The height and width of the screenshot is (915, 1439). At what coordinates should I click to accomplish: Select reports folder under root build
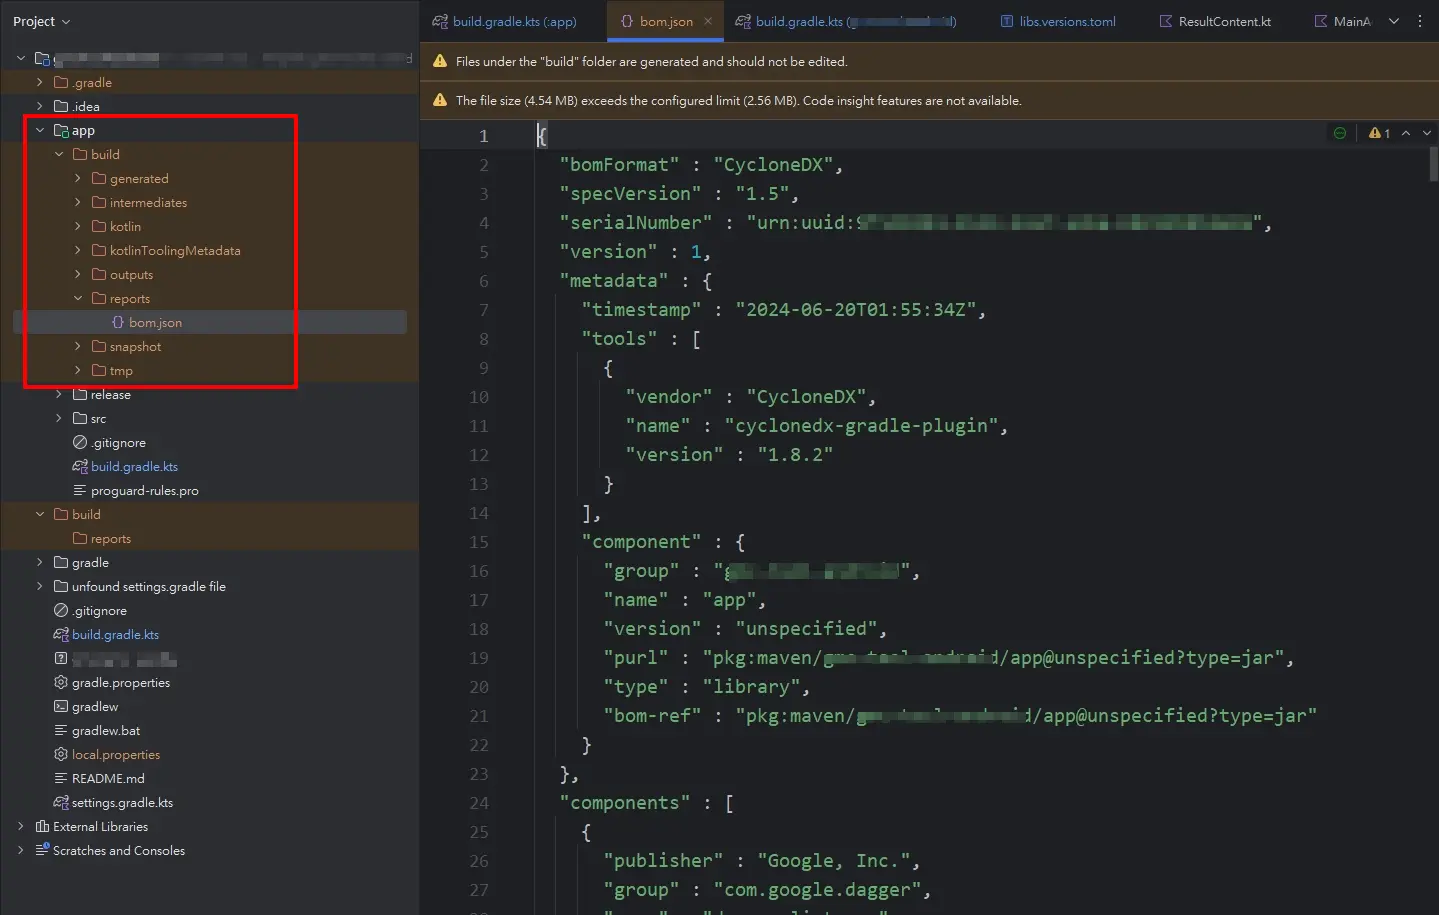pyautogui.click(x=110, y=538)
